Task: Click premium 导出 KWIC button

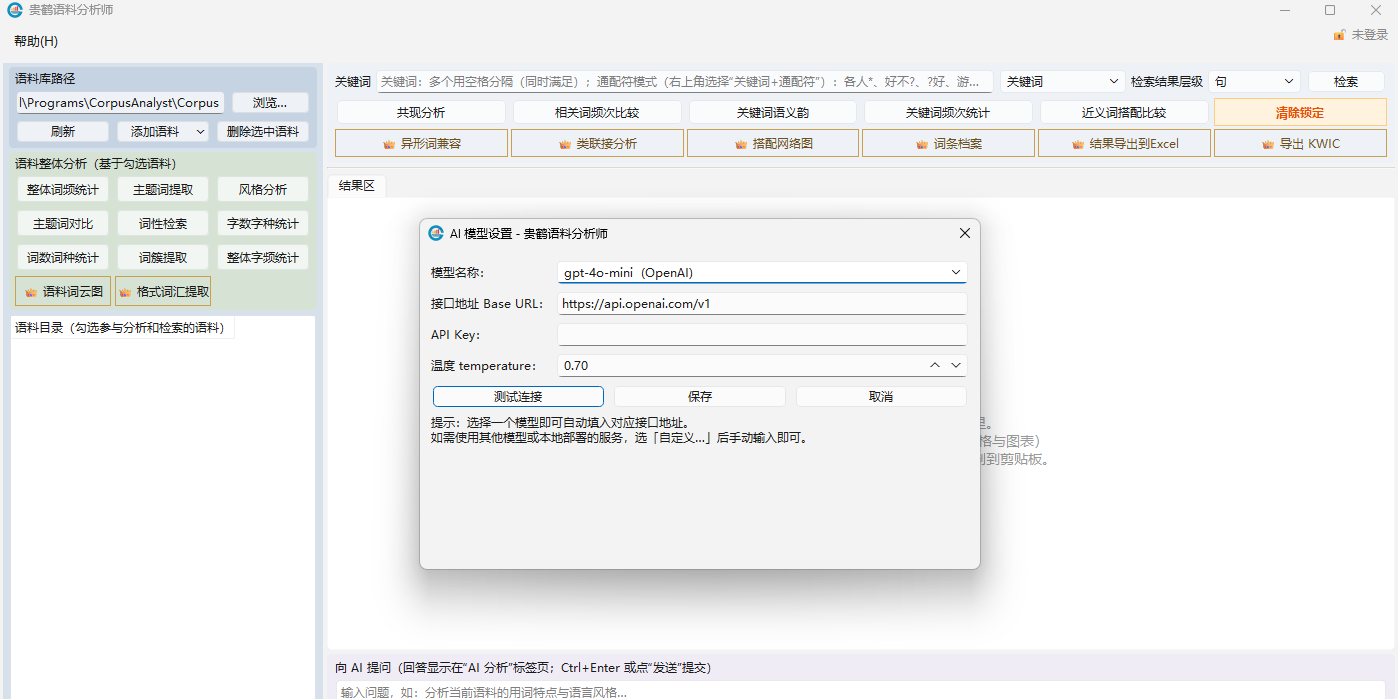Action: coord(1300,143)
